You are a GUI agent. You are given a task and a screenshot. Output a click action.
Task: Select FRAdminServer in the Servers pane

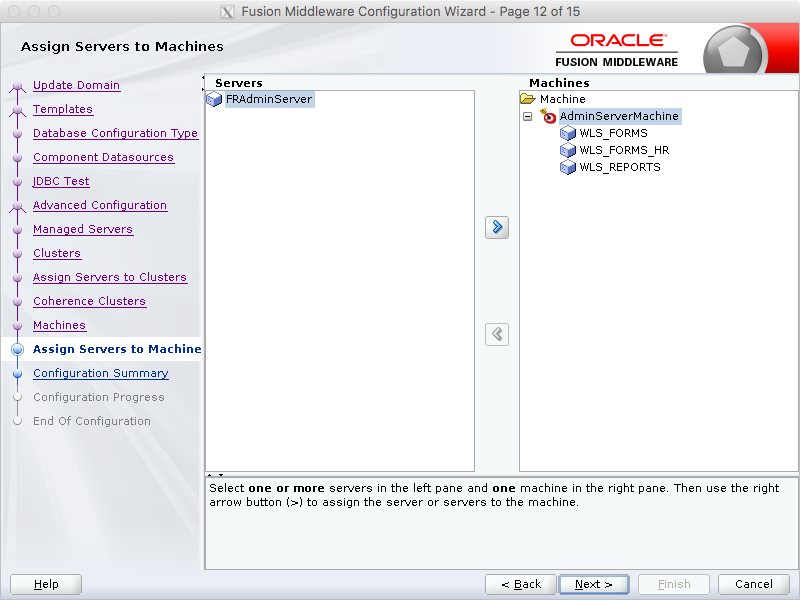coord(269,99)
